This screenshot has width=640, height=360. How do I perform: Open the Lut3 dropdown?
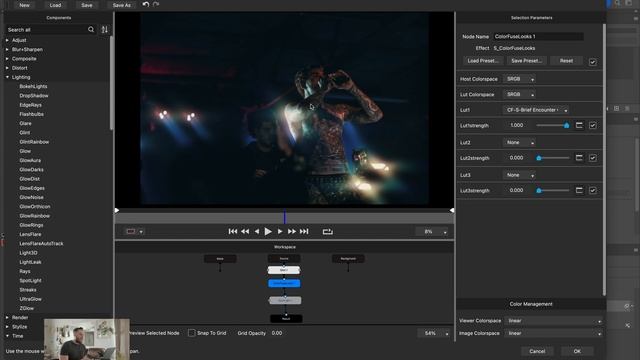(519, 175)
